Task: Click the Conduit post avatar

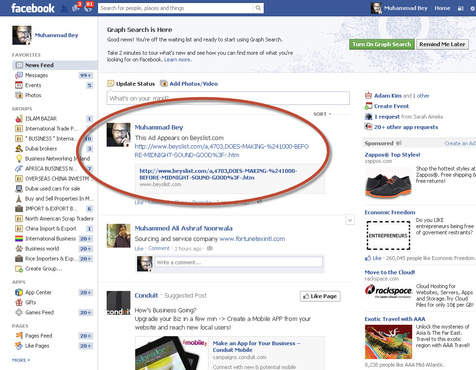Action: point(118,303)
